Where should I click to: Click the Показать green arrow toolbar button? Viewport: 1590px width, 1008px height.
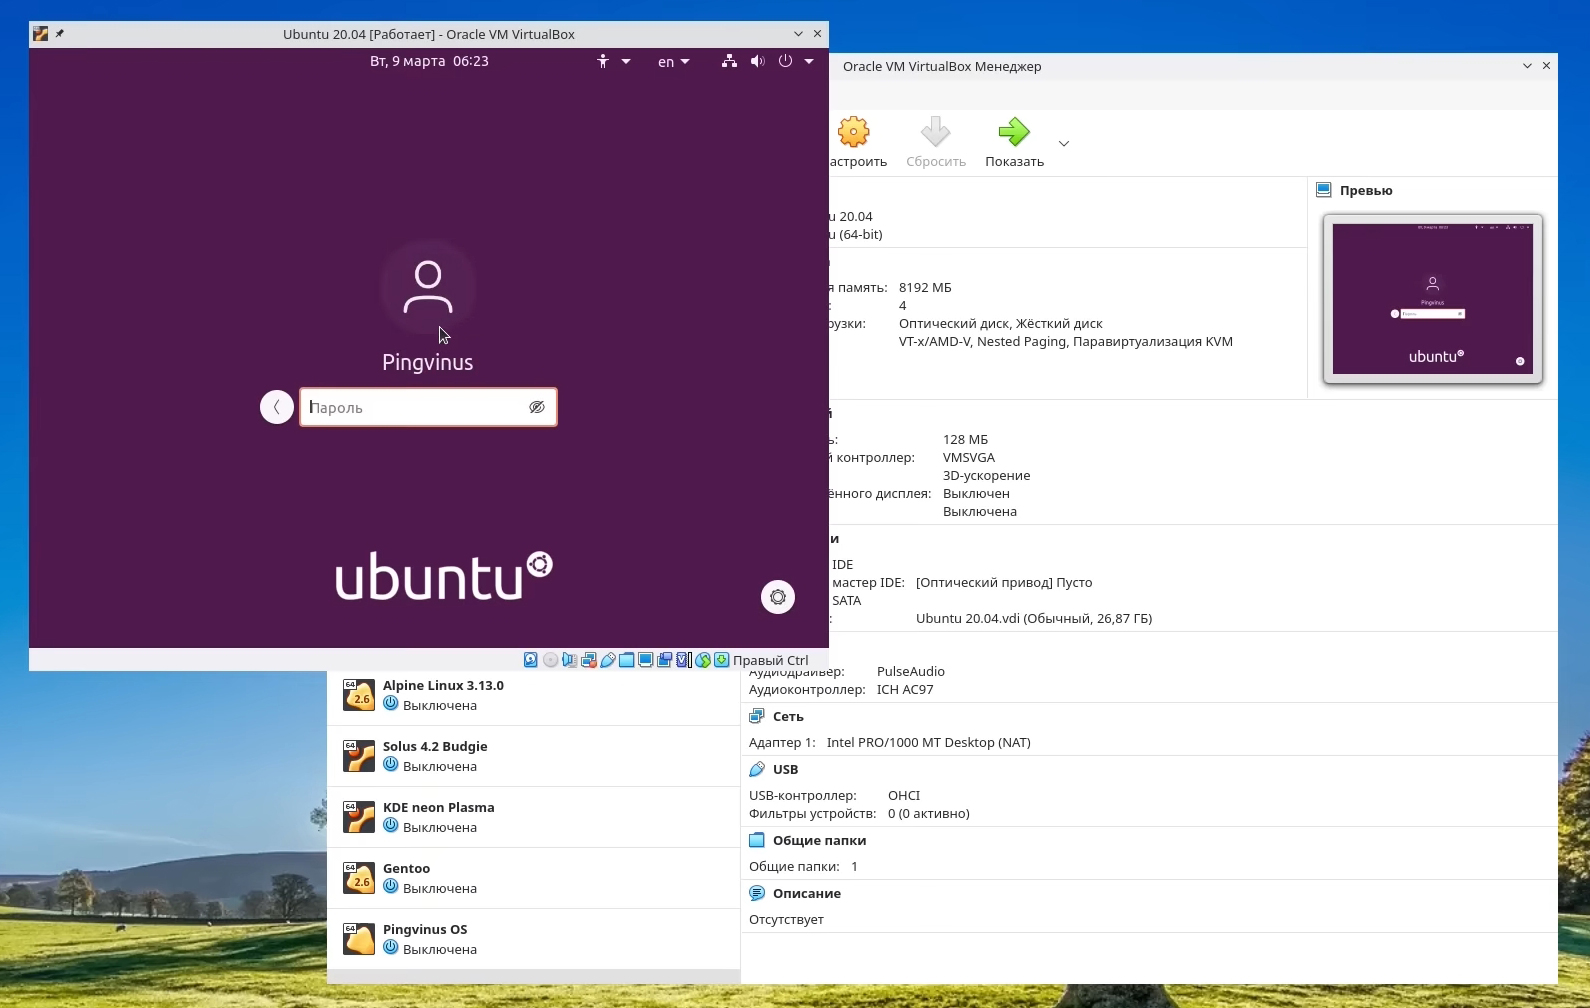tap(1014, 142)
